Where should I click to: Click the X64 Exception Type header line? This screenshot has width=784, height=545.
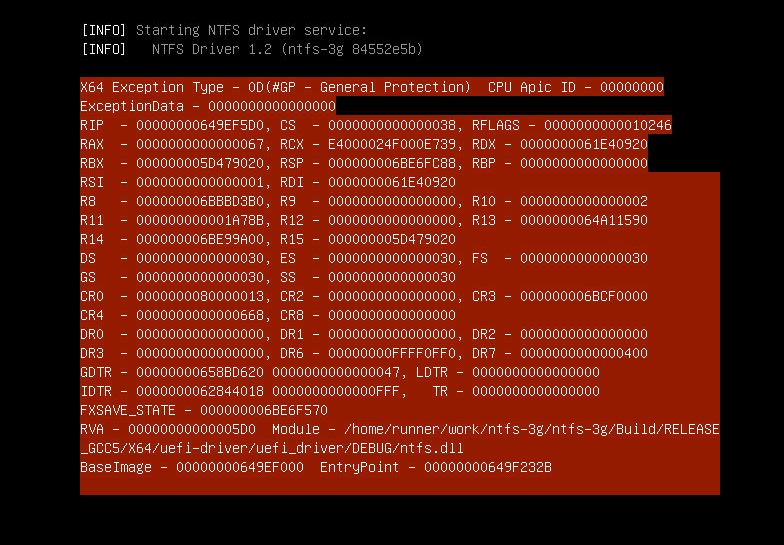pyautogui.click(x=275, y=87)
